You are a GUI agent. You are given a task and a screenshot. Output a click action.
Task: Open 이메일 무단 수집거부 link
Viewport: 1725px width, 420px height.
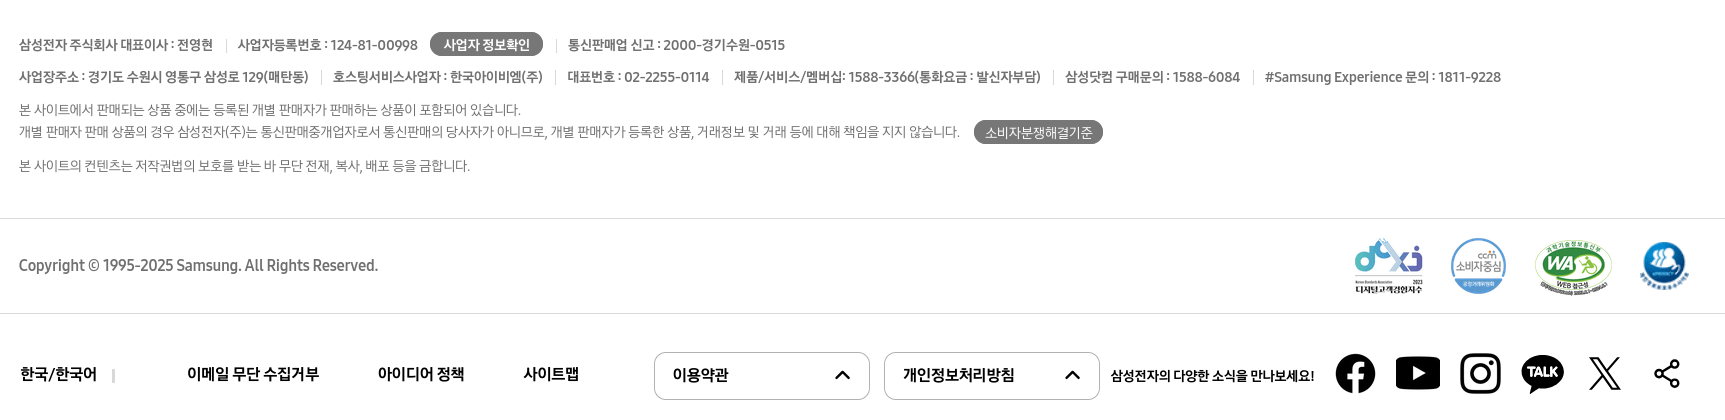click(252, 374)
